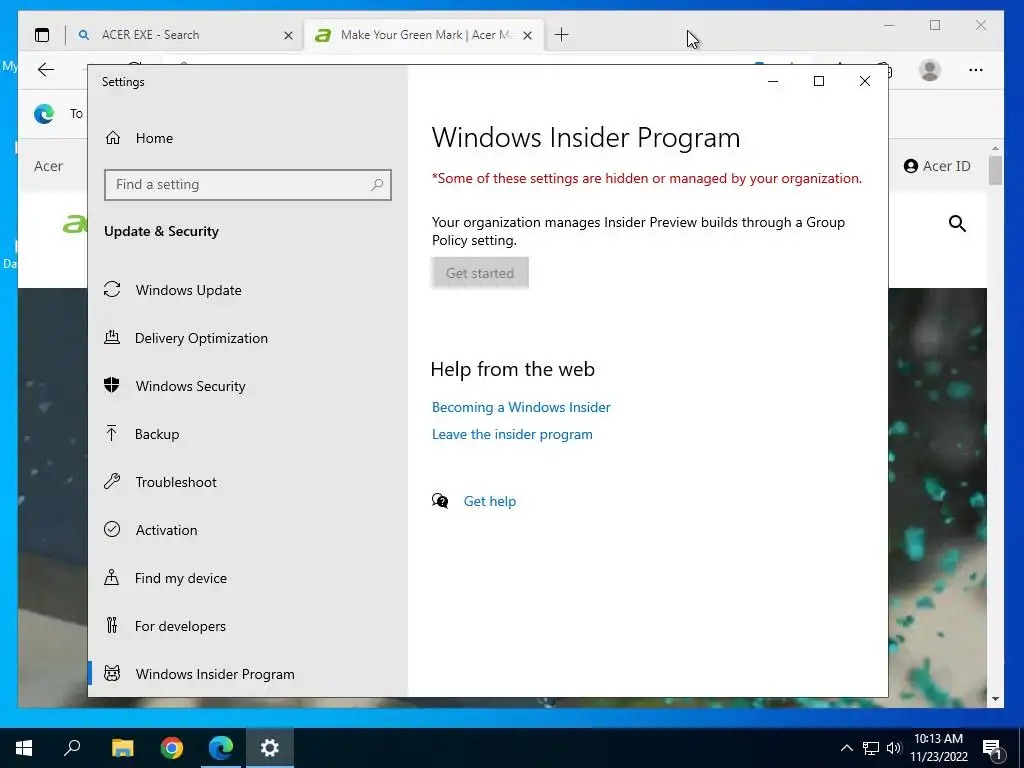Viewport: 1024px width, 768px height.
Task: Open Leave the insider program link
Action: pos(512,434)
